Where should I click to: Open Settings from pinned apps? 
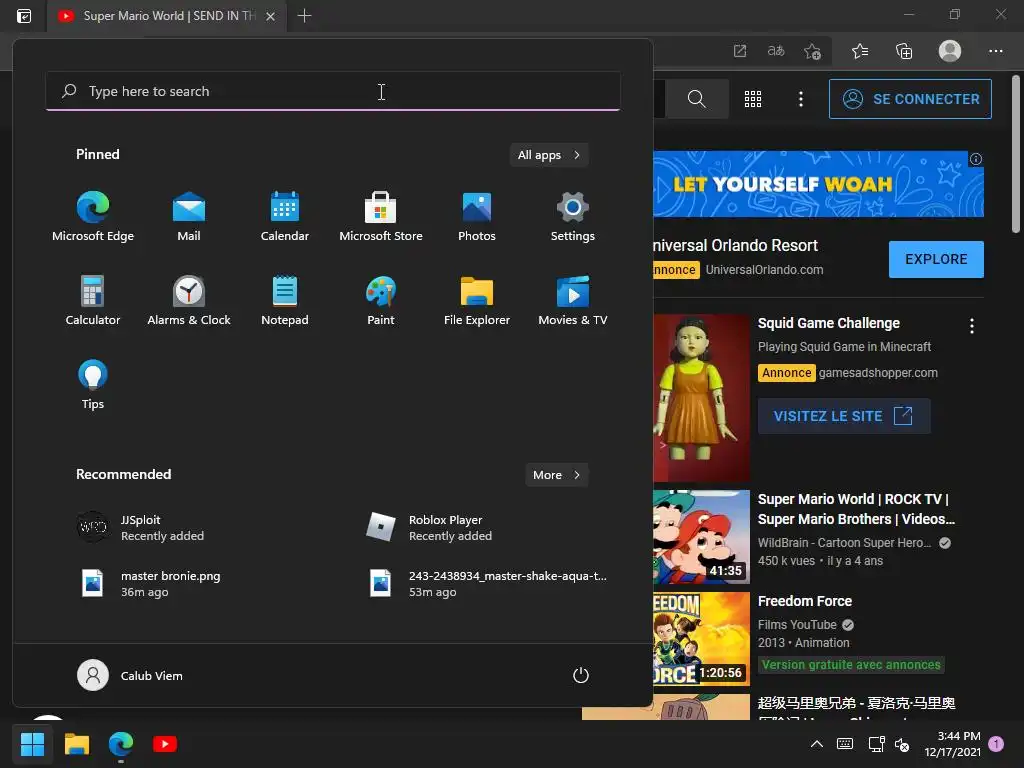click(x=573, y=216)
